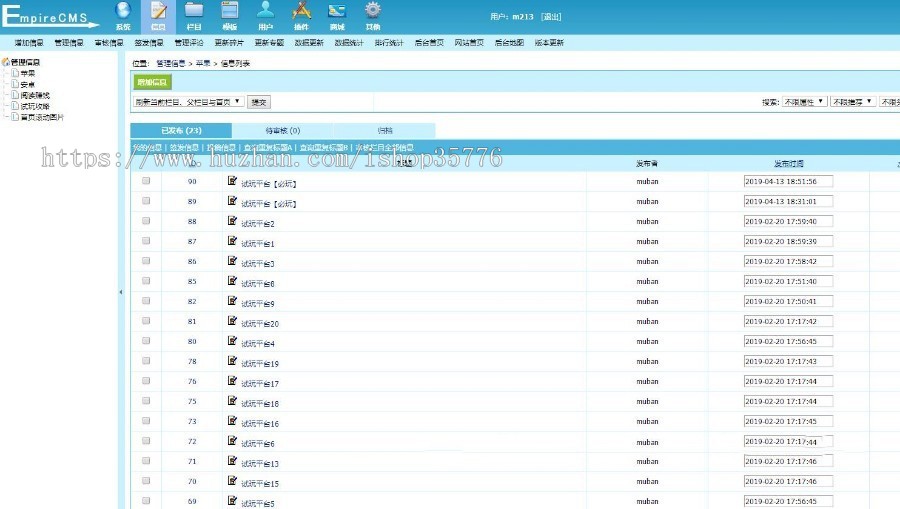The image size is (900, 509).
Task: Select 试玩攻略 in the left tree
Action: pos(35,106)
